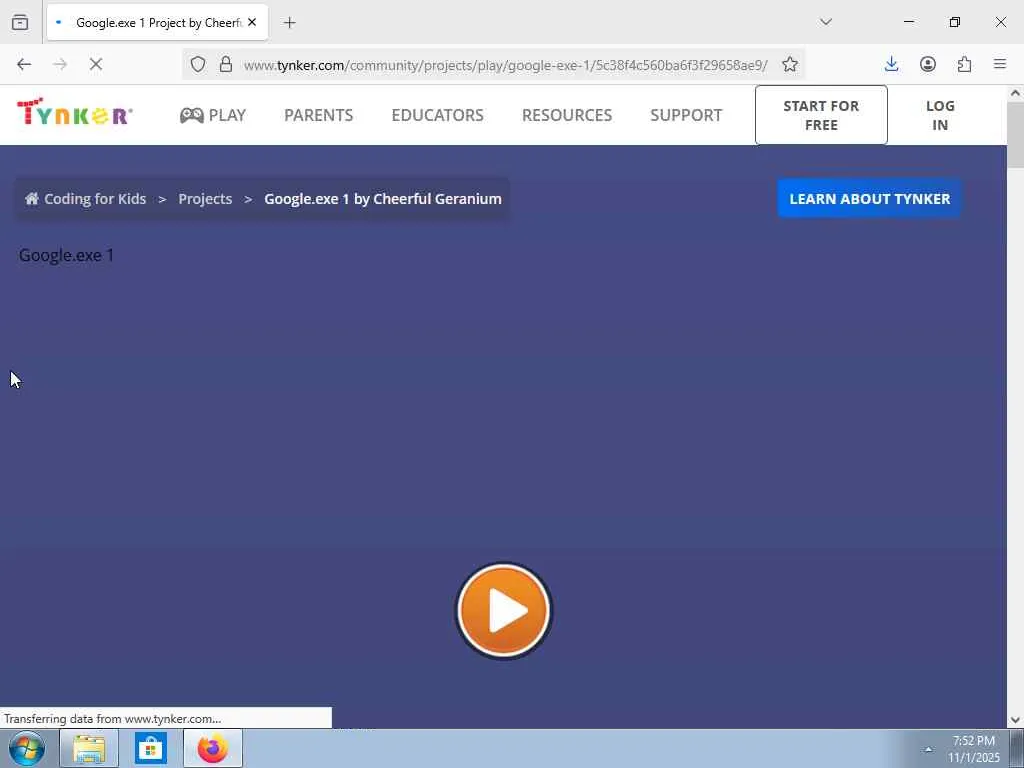
Task: Click the START FOR FREE button
Action: click(x=821, y=115)
